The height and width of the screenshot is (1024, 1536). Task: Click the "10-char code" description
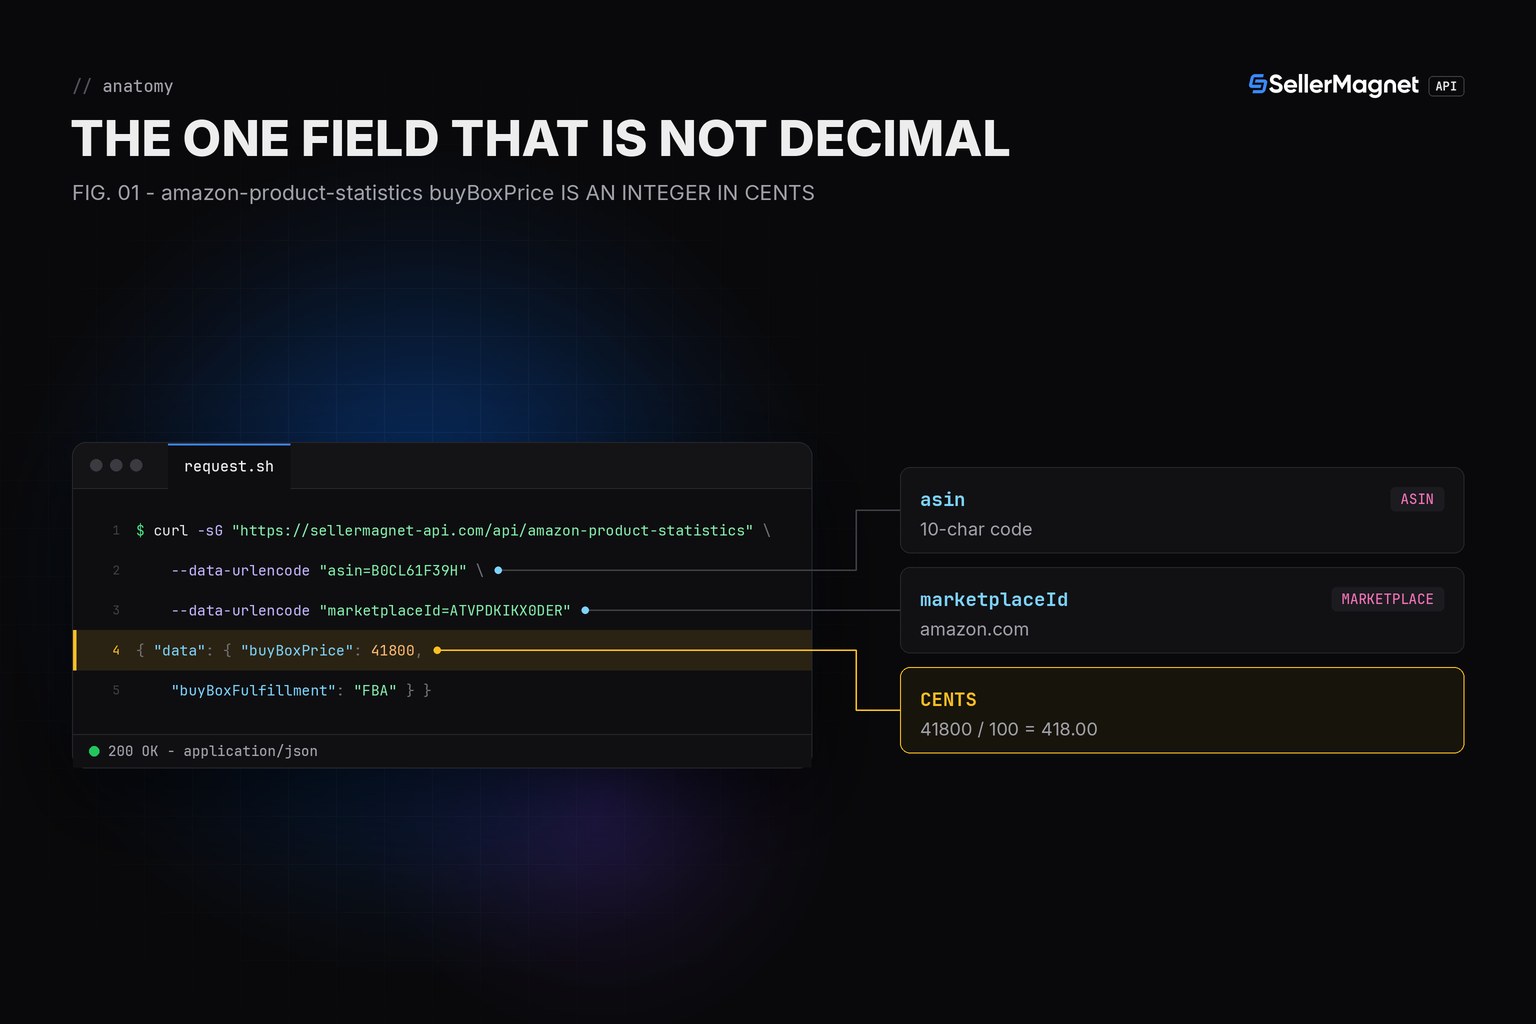coord(976,529)
